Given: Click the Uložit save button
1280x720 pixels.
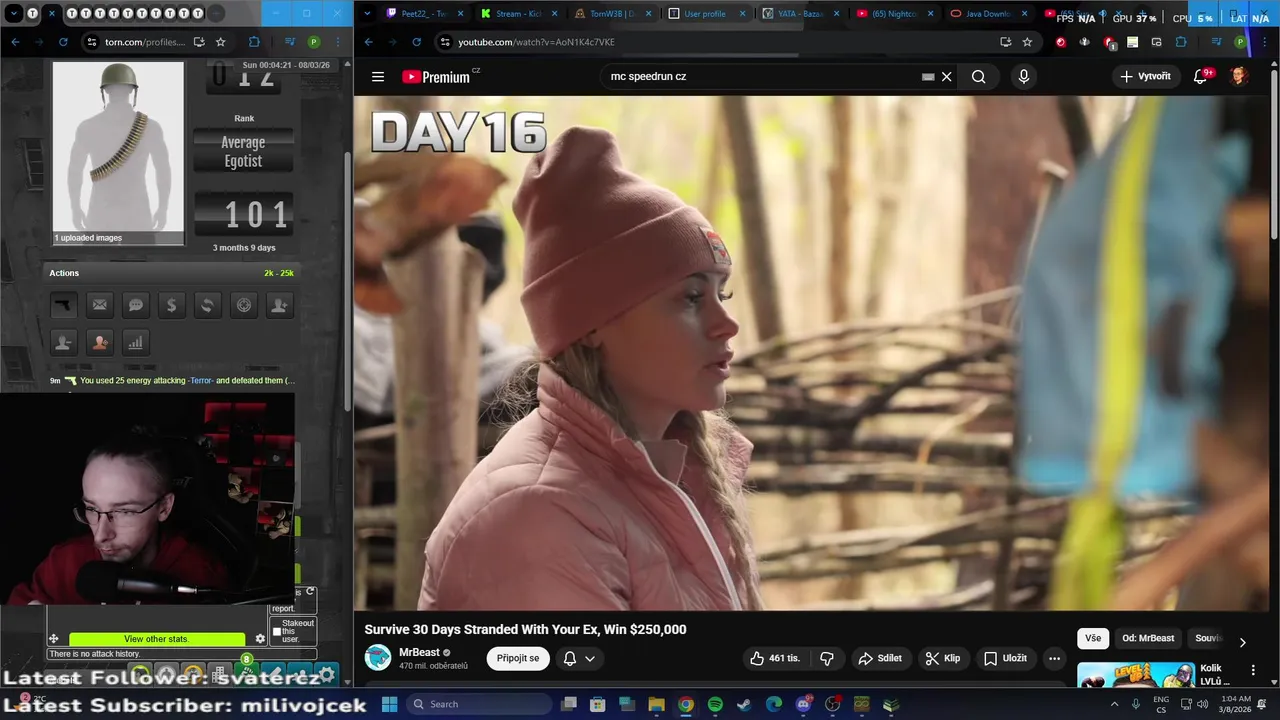Looking at the screenshot, I should coord(1005,658).
